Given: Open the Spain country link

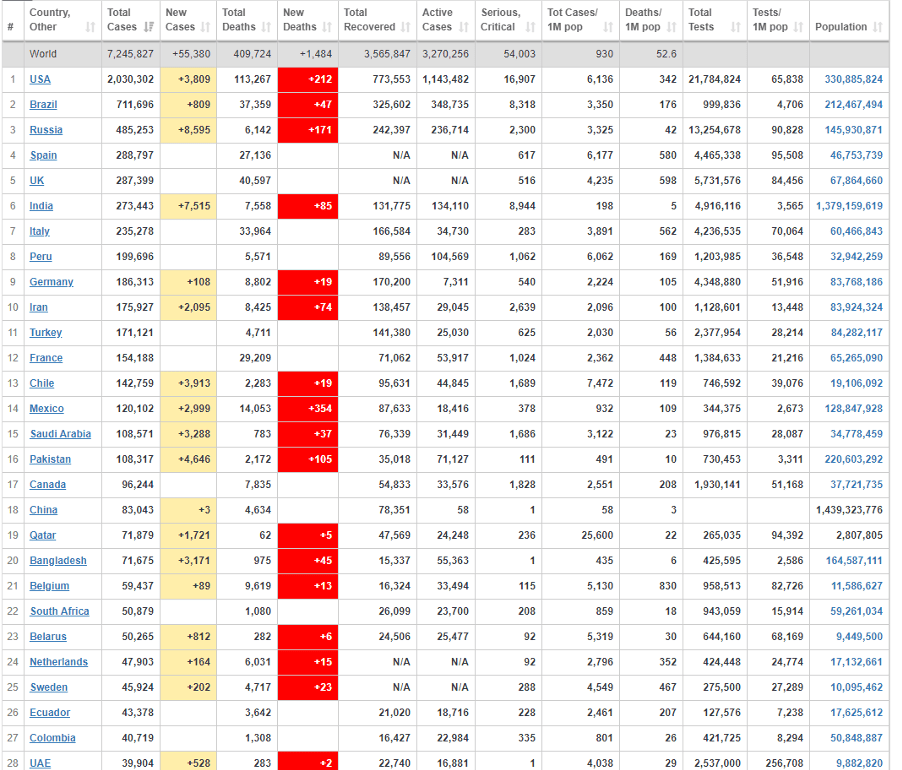Looking at the screenshot, I should 43,155.
